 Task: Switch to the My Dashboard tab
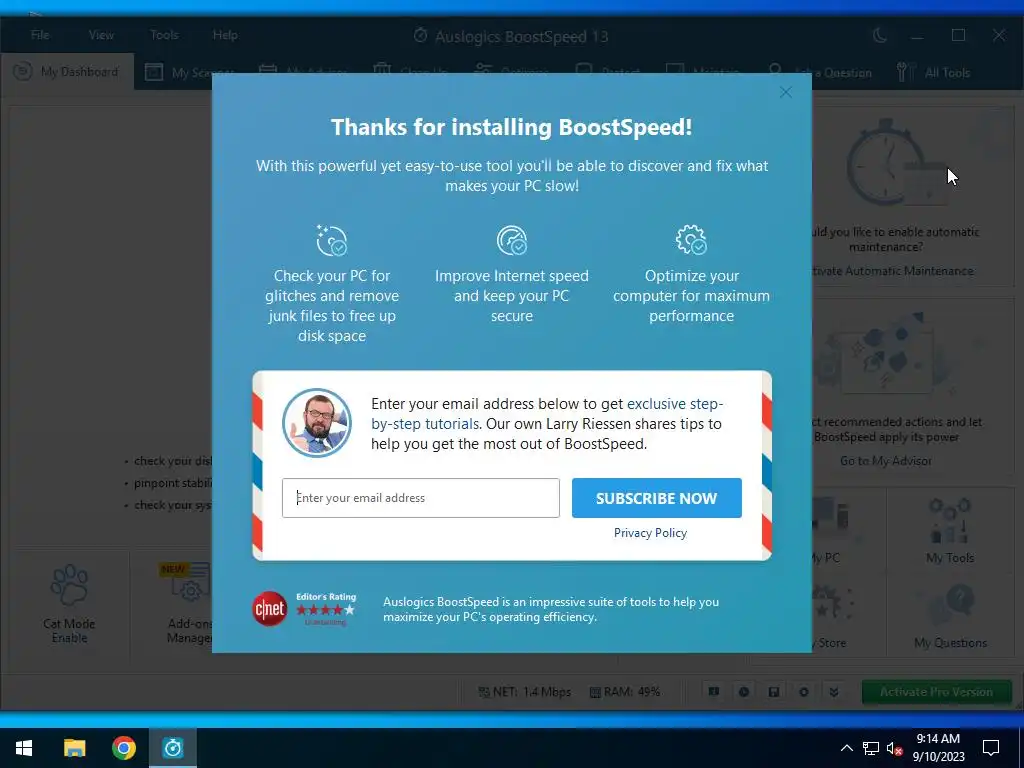pos(67,71)
